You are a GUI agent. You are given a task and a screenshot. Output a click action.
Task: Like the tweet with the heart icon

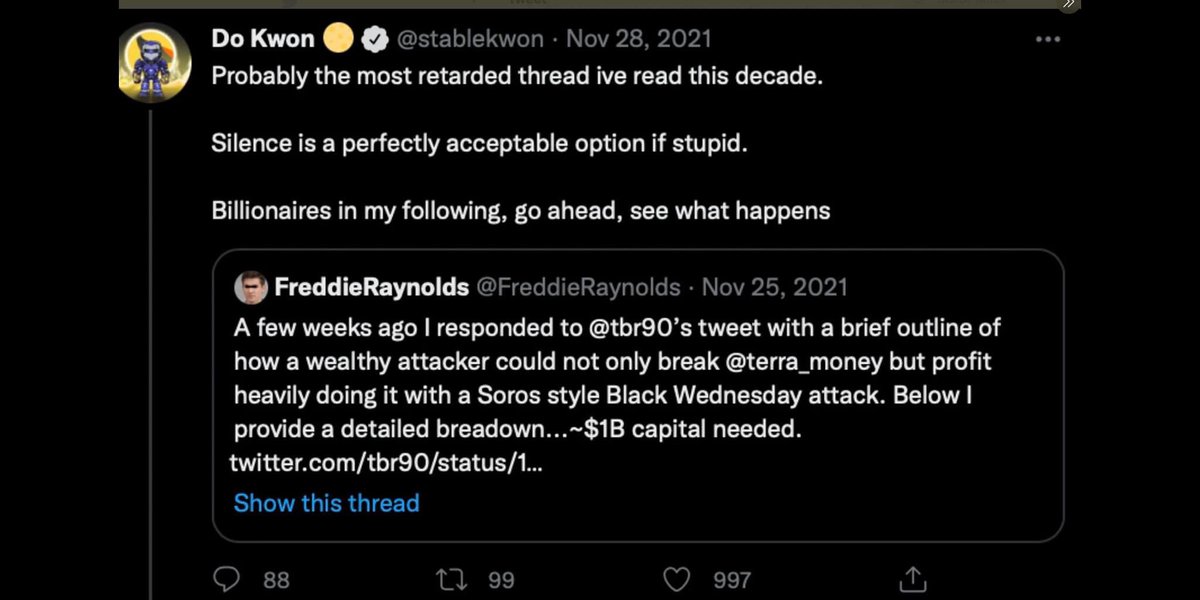pos(678,579)
